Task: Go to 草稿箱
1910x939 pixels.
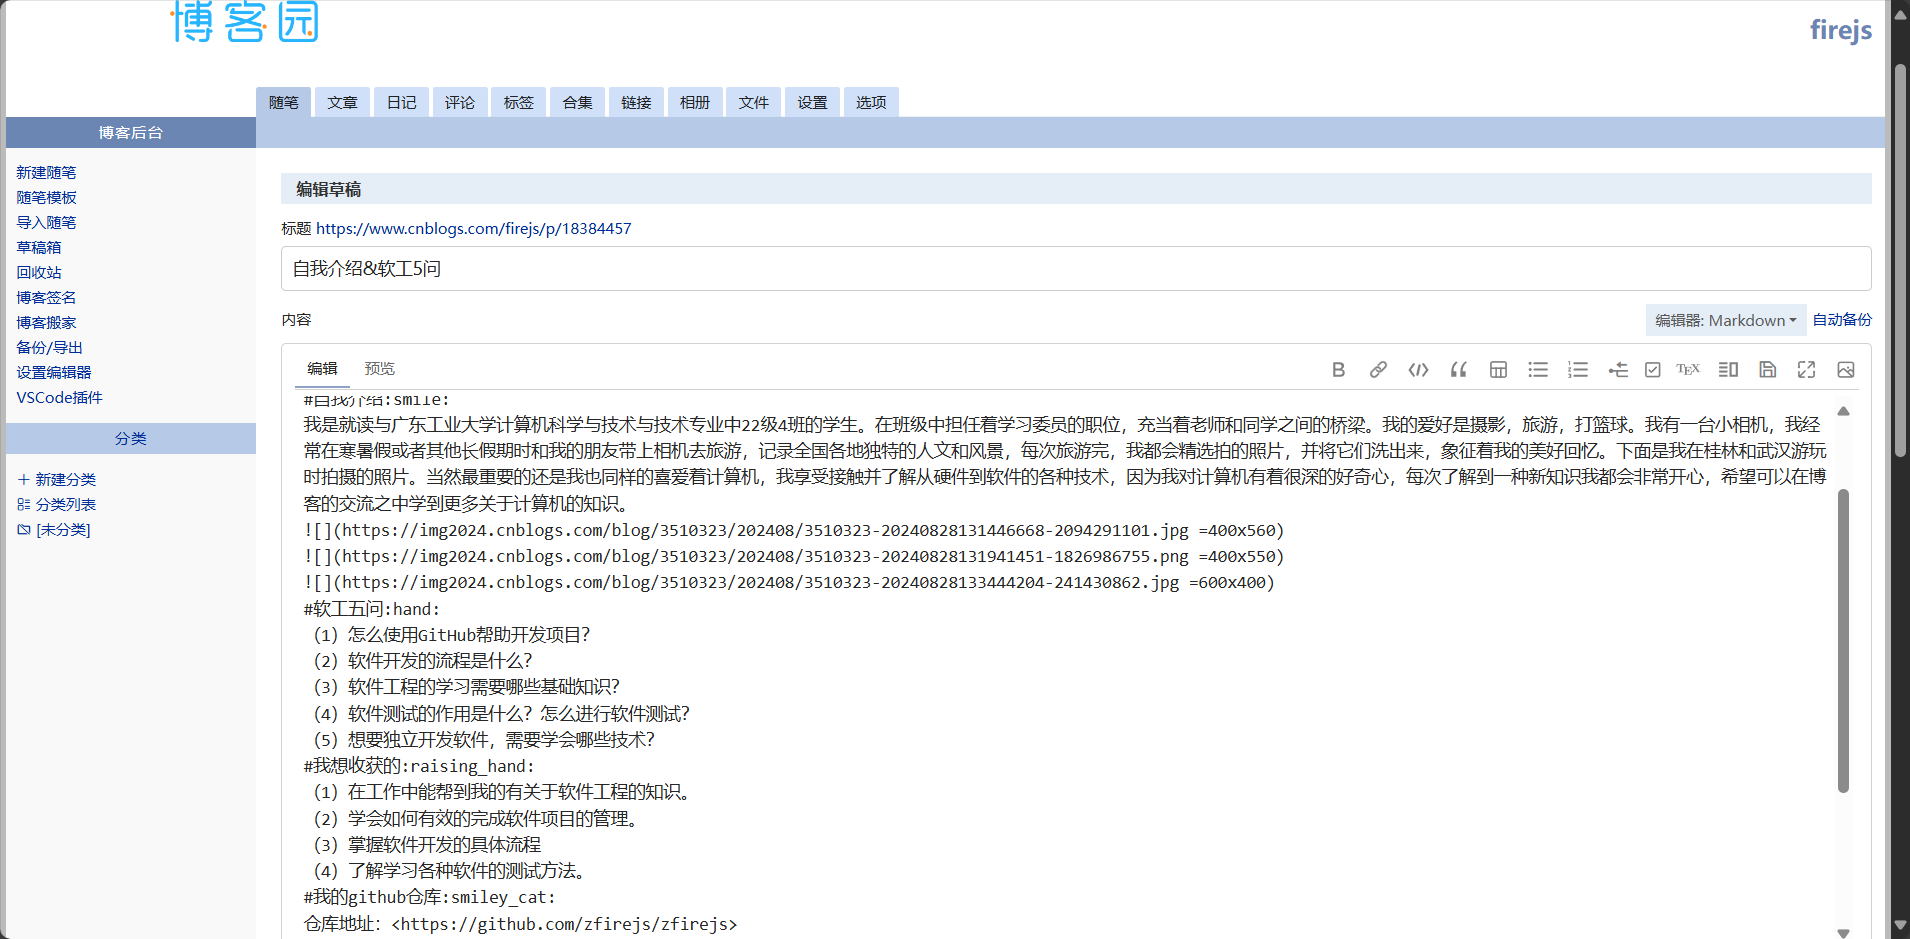Action: coord(39,248)
